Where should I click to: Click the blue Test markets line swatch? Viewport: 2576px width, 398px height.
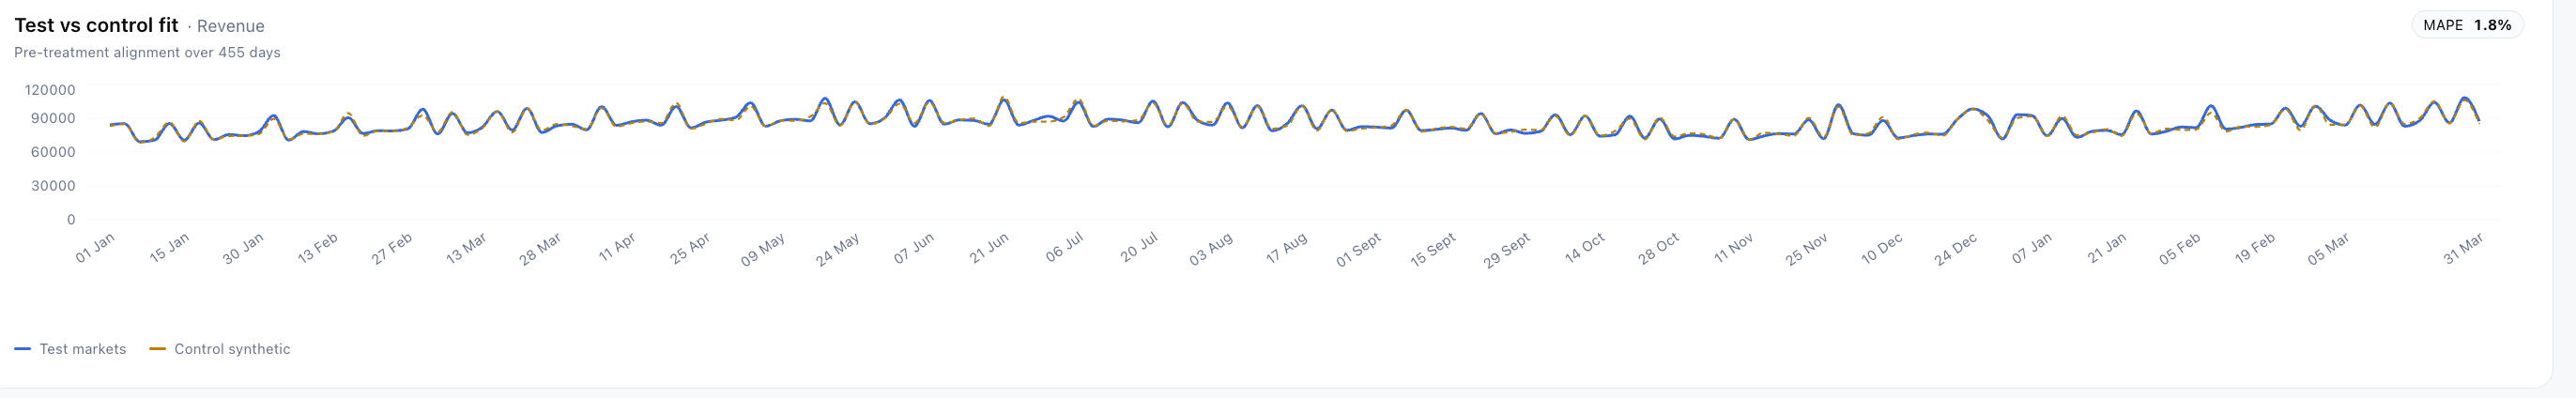(x=22, y=349)
